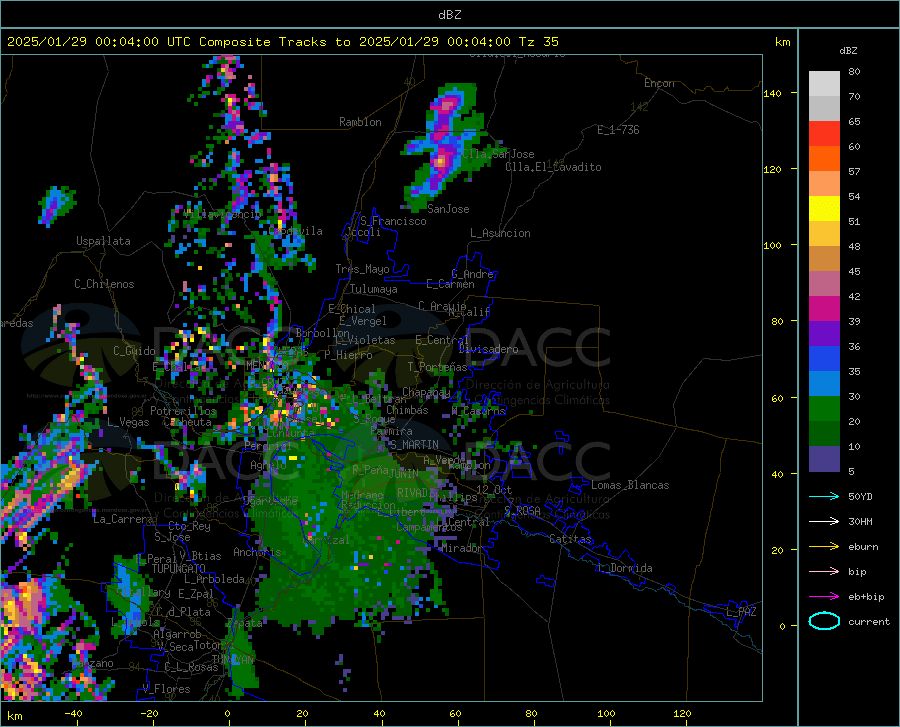Image resolution: width=900 pixels, height=727 pixels.
Task: Pick the light blue 30-35 dBZ swatch
Action: 824,383
